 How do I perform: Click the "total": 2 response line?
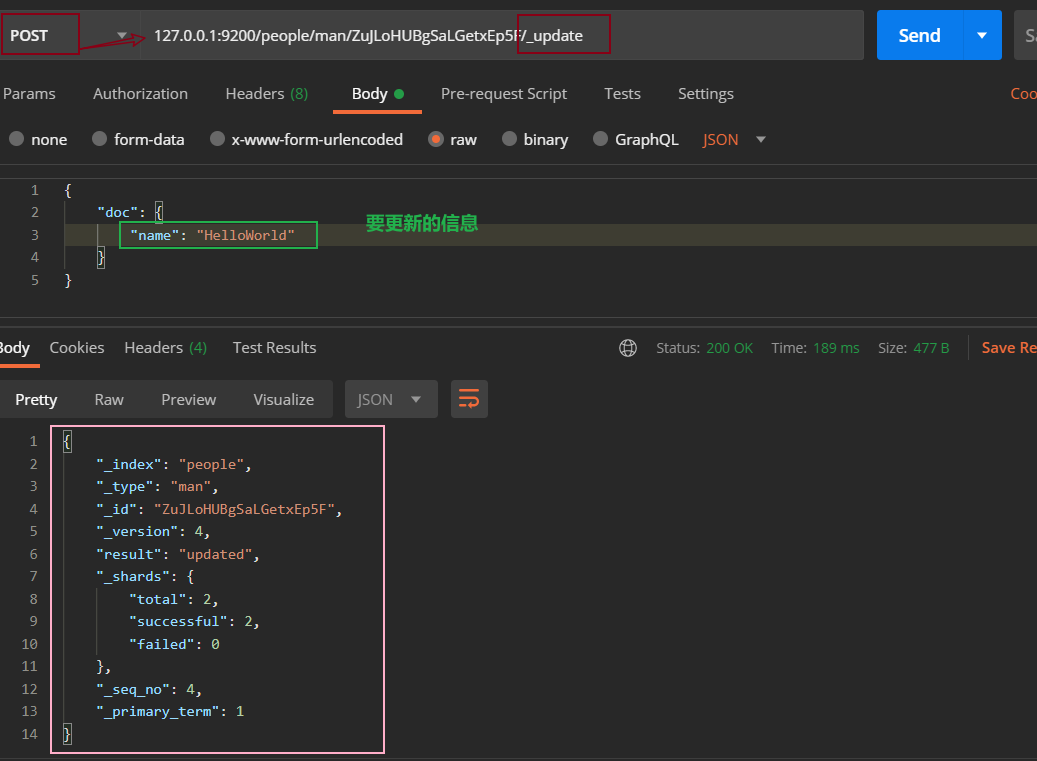pyautogui.click(x=173, y=599)
